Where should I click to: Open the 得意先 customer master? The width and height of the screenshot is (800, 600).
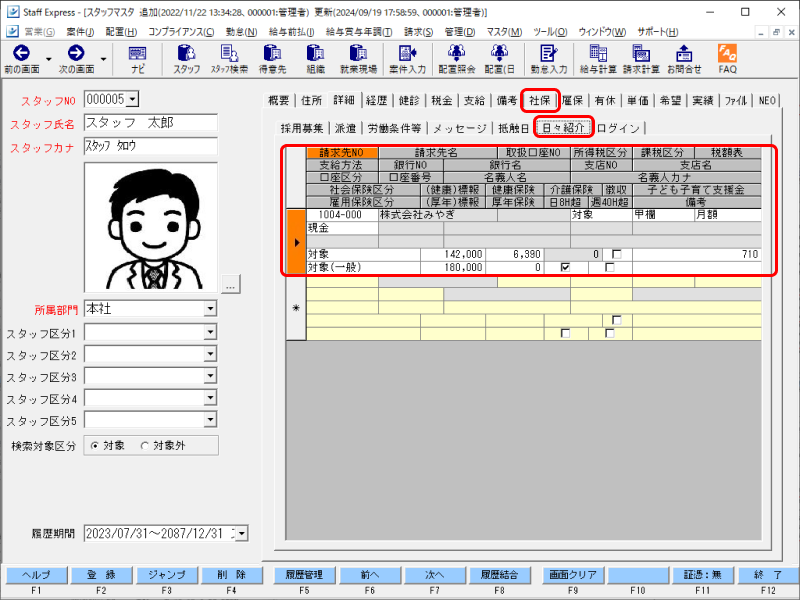click(272, 59)
